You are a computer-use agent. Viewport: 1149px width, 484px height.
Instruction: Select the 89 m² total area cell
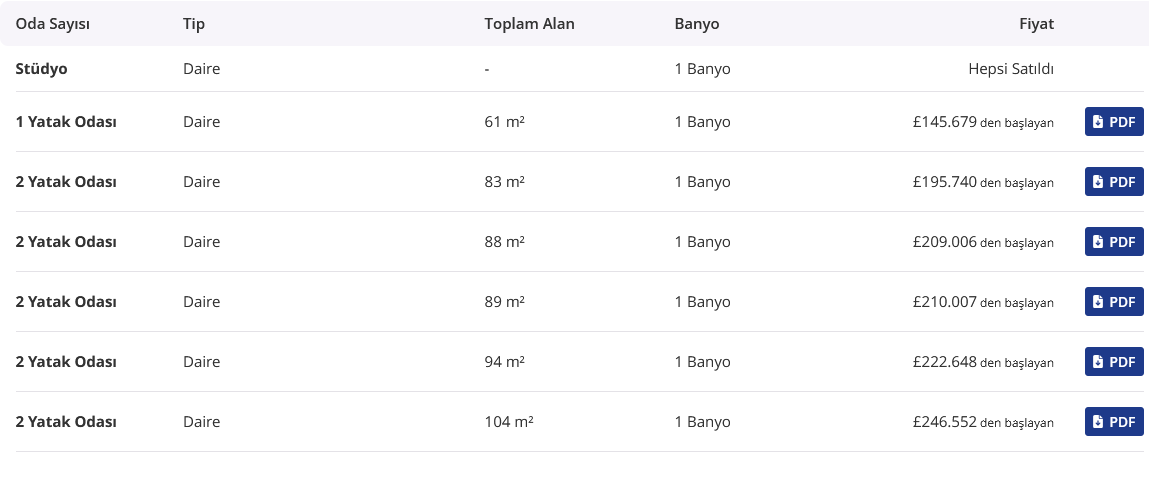[505, 302]
